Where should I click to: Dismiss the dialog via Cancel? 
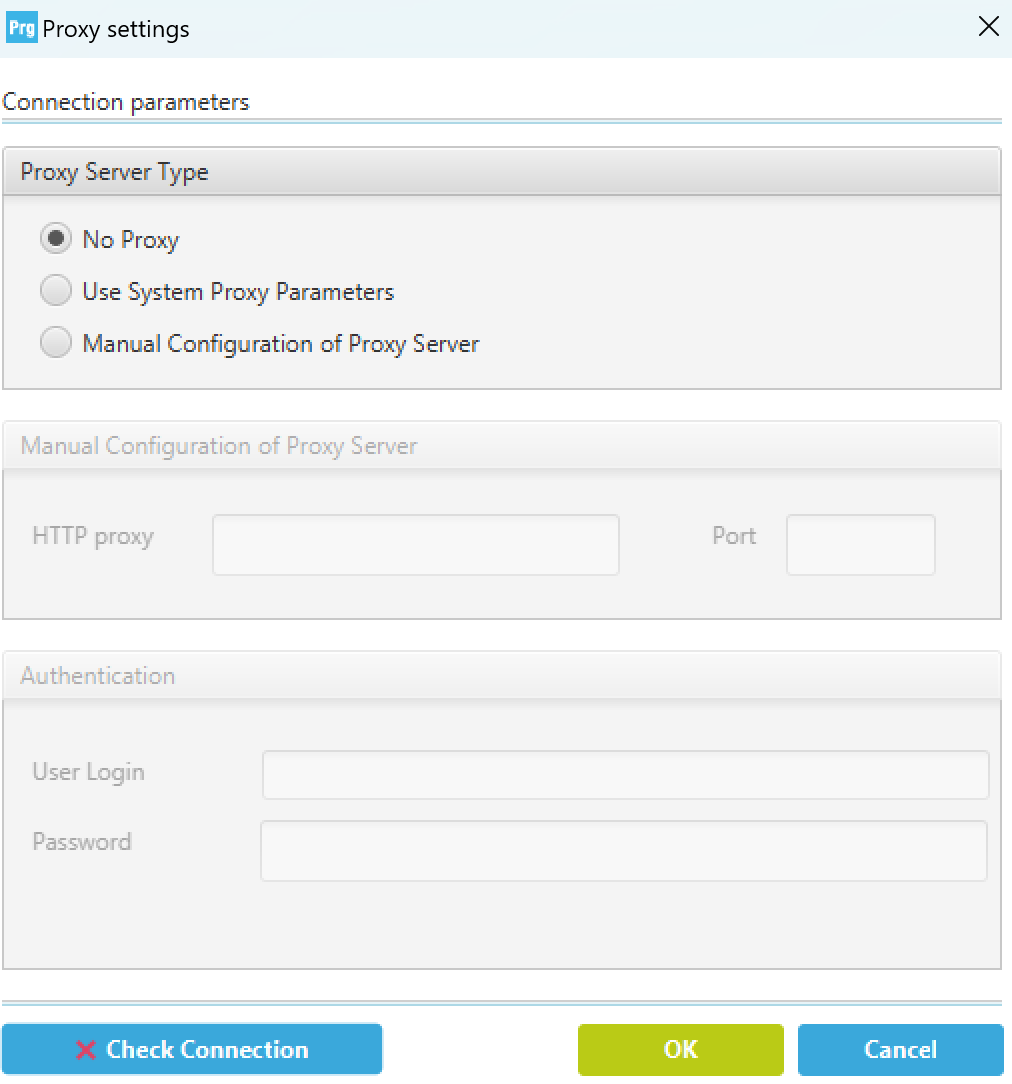[899, 1049]
